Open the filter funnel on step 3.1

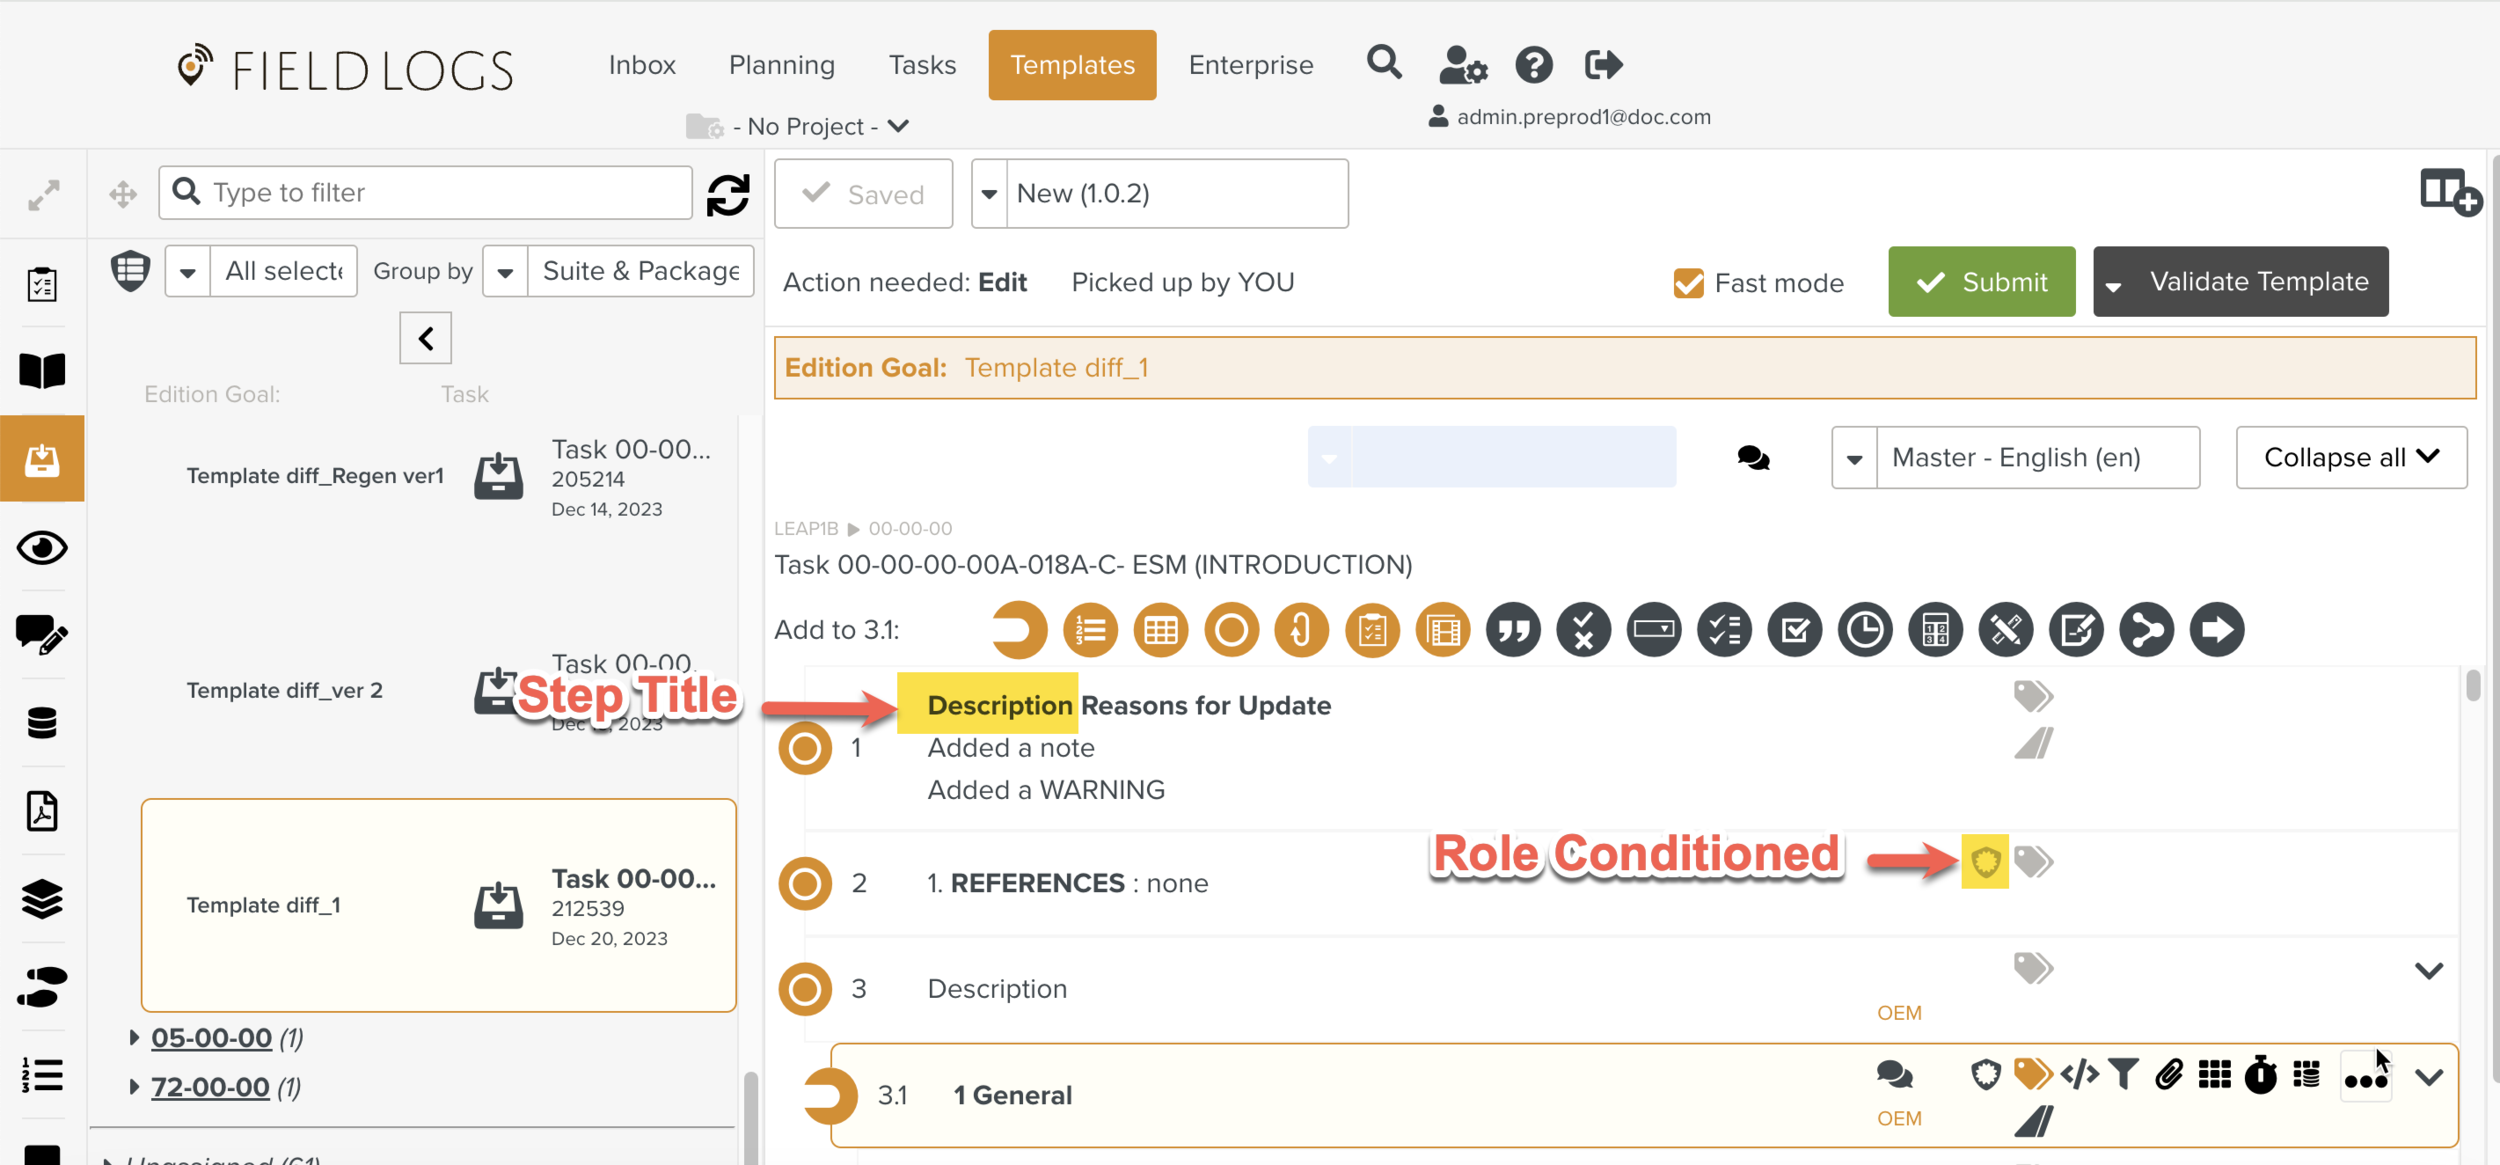point(2123,1075)
